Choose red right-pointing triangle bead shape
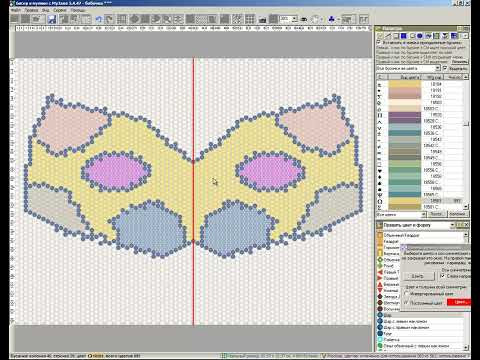Viewport: 480px width, 360px height. pyautogui.click(x=380, y=278)
